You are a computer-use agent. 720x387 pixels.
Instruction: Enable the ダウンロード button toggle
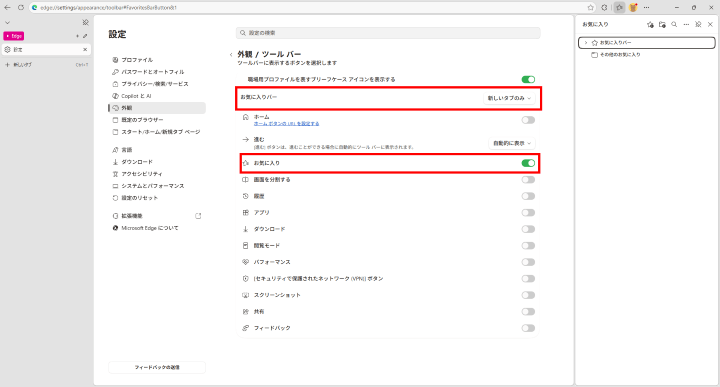(528, 229)
